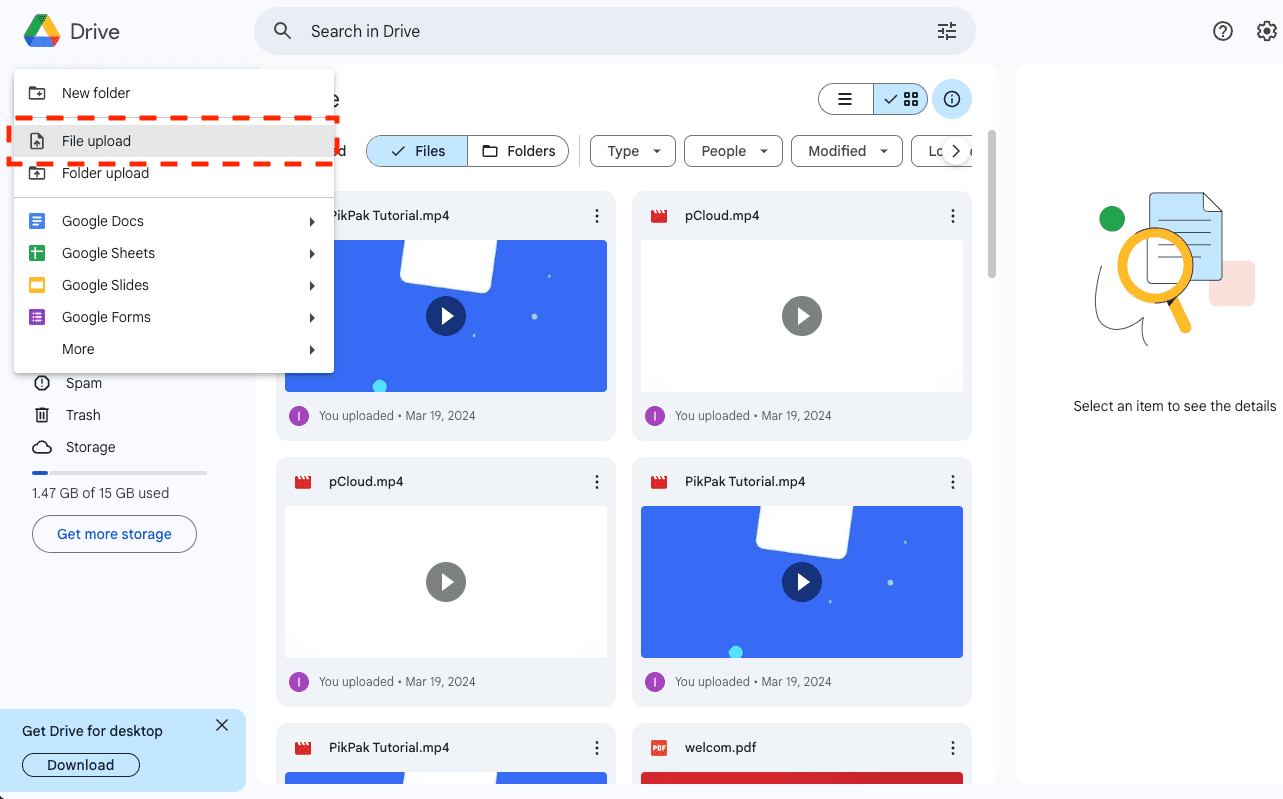Click the Get more storage button

[x=114, y=534]
